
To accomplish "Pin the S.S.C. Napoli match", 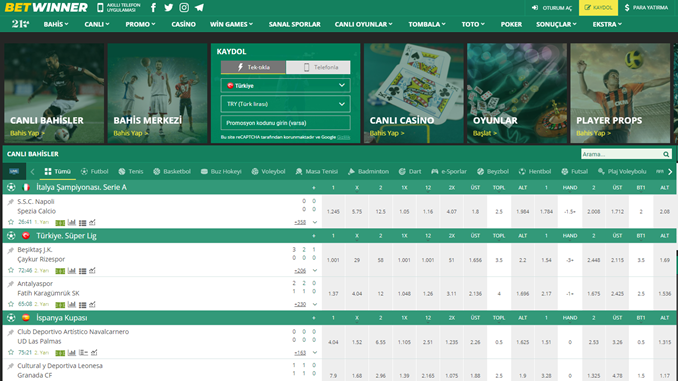I will [10, 202].
